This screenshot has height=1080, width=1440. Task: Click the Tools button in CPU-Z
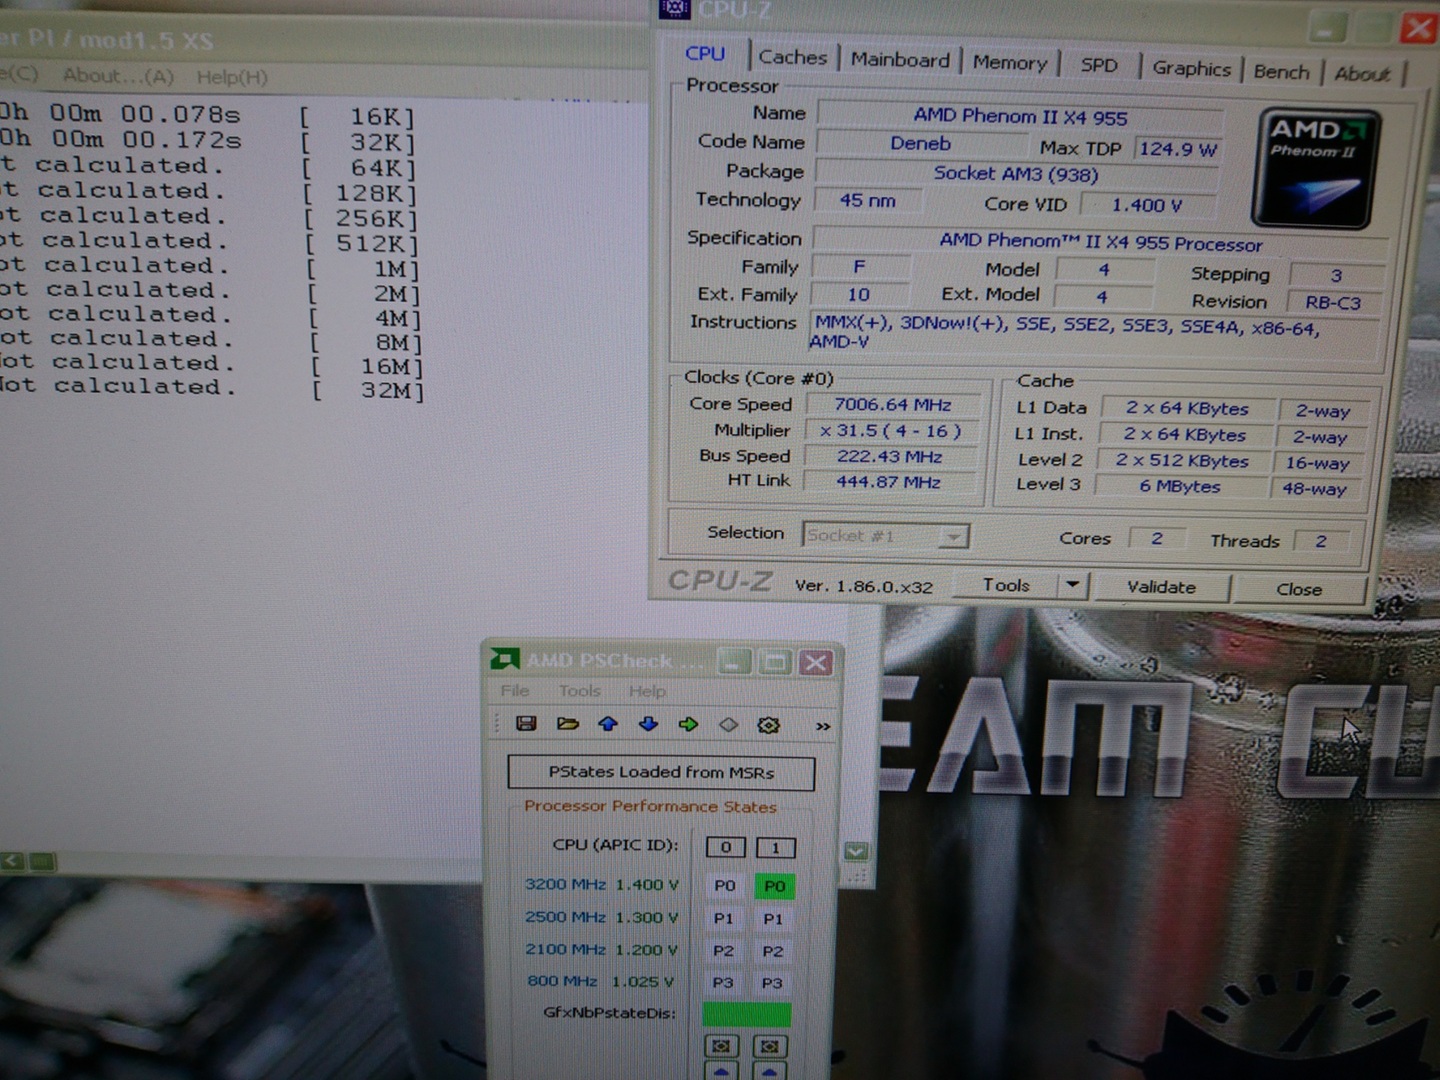click(x=1006, y=585)
